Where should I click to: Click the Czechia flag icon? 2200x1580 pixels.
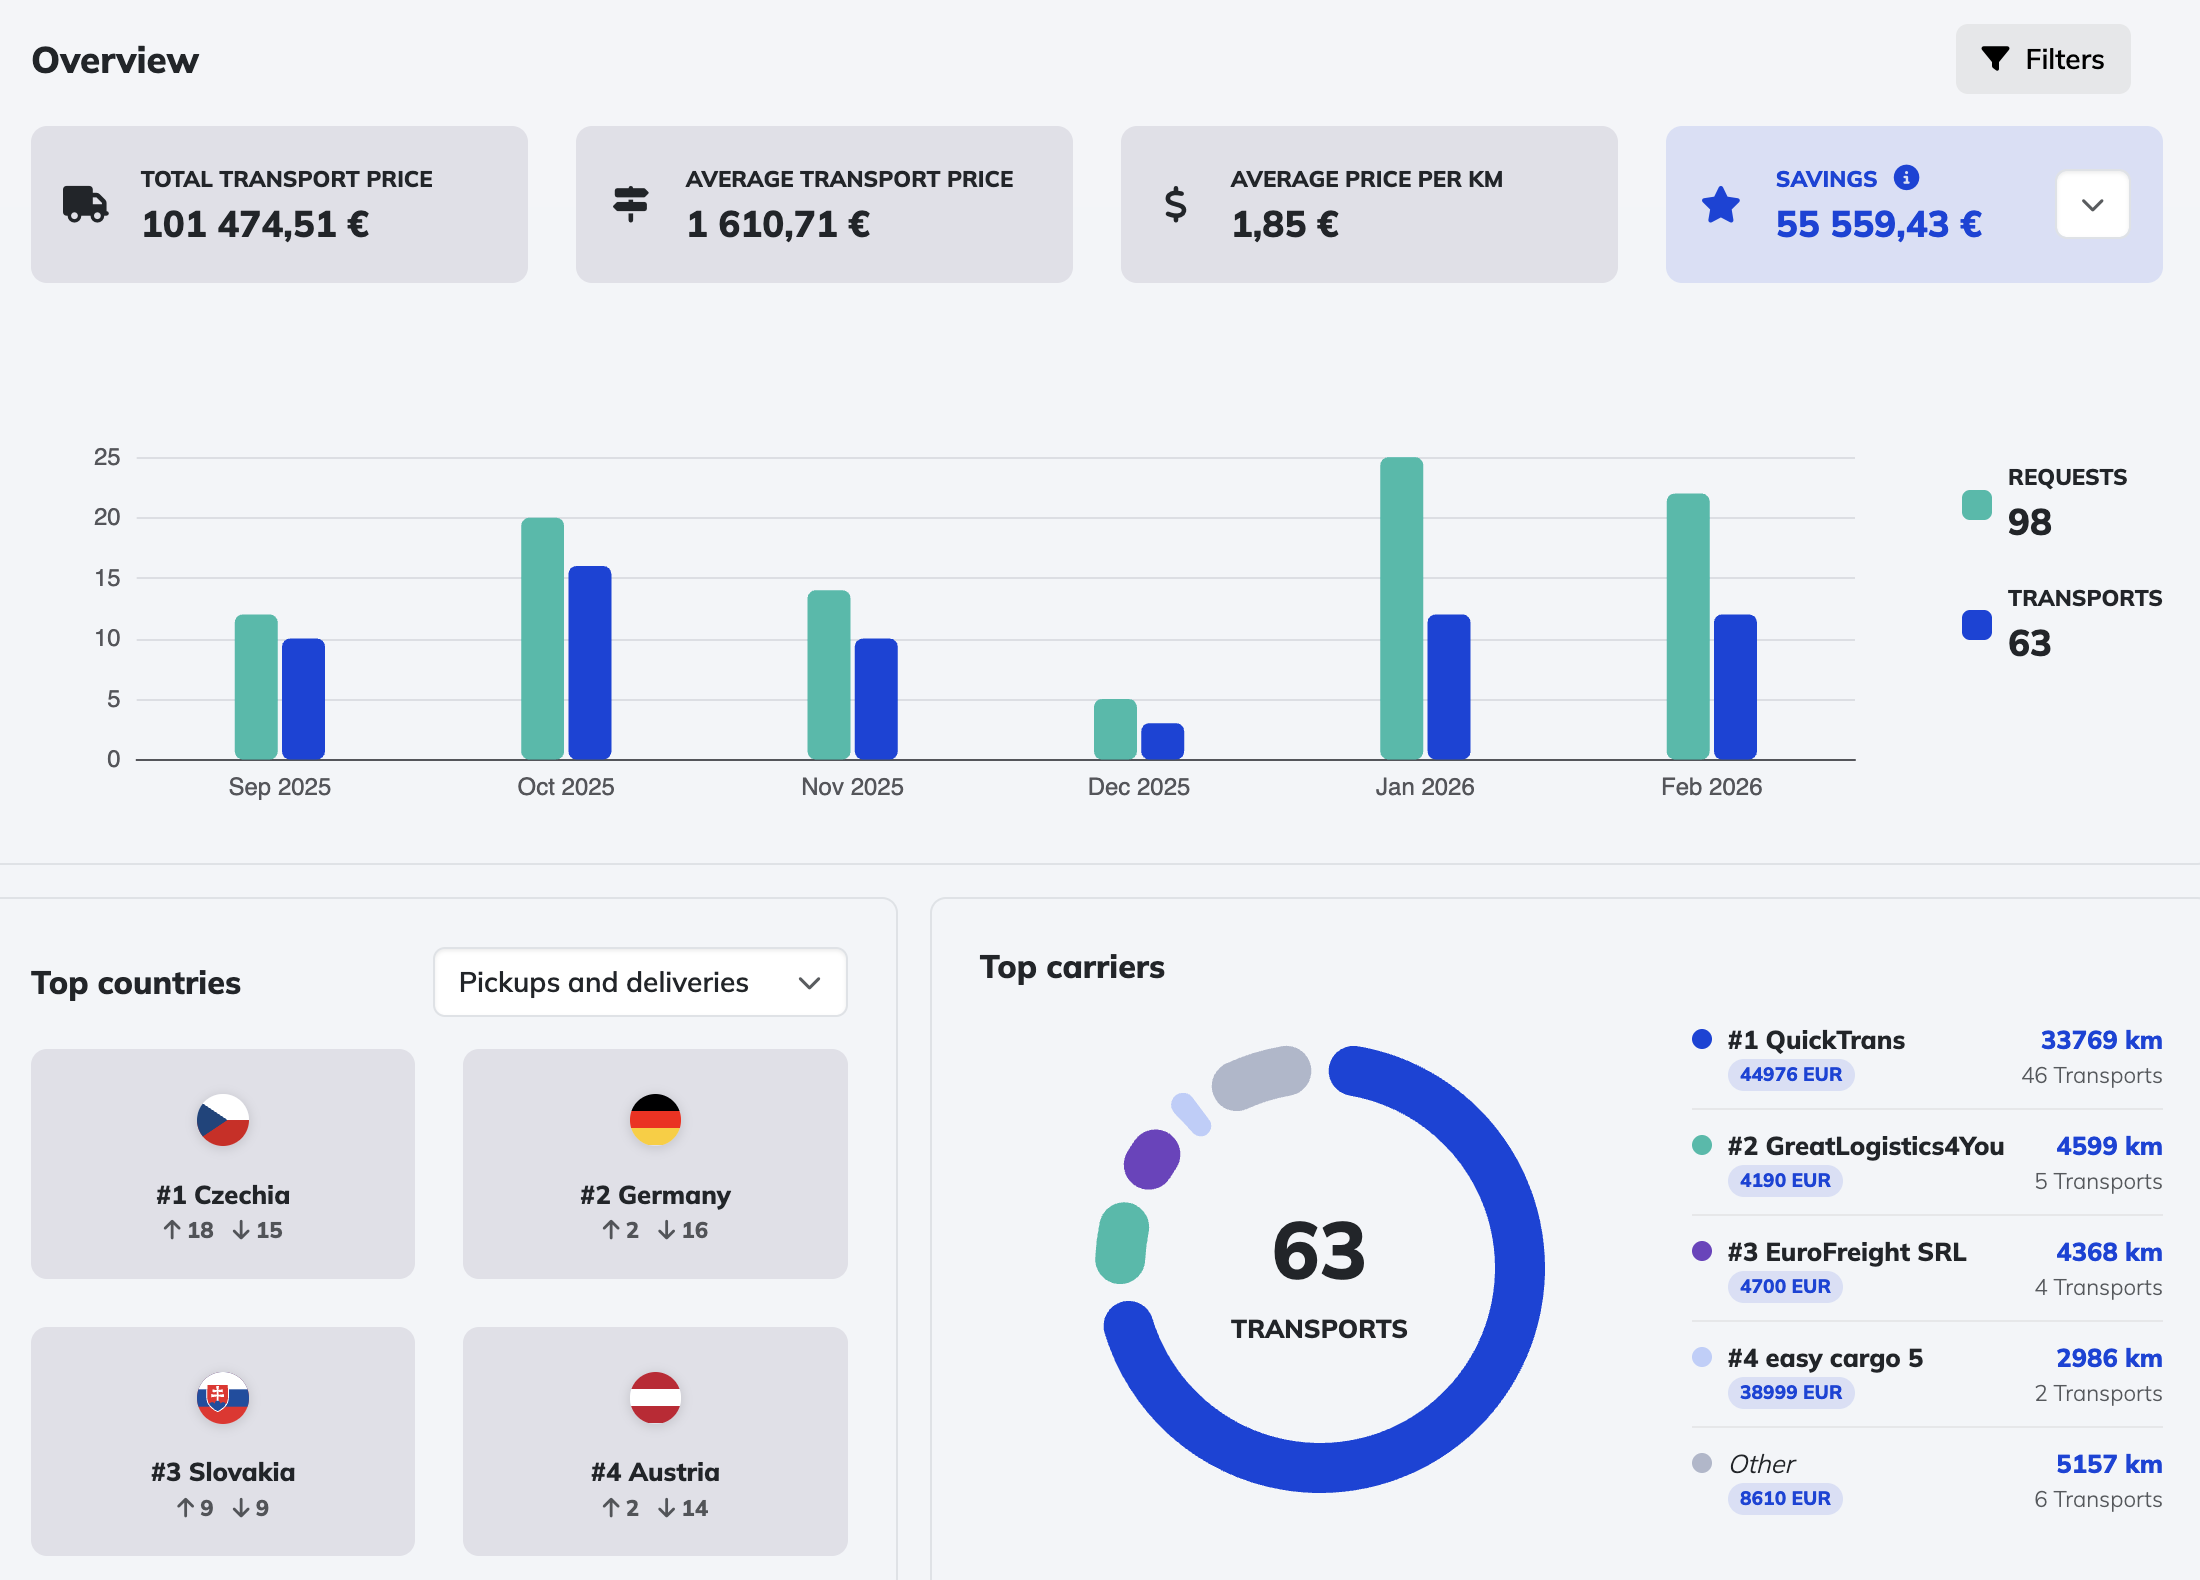point(222,1121)
